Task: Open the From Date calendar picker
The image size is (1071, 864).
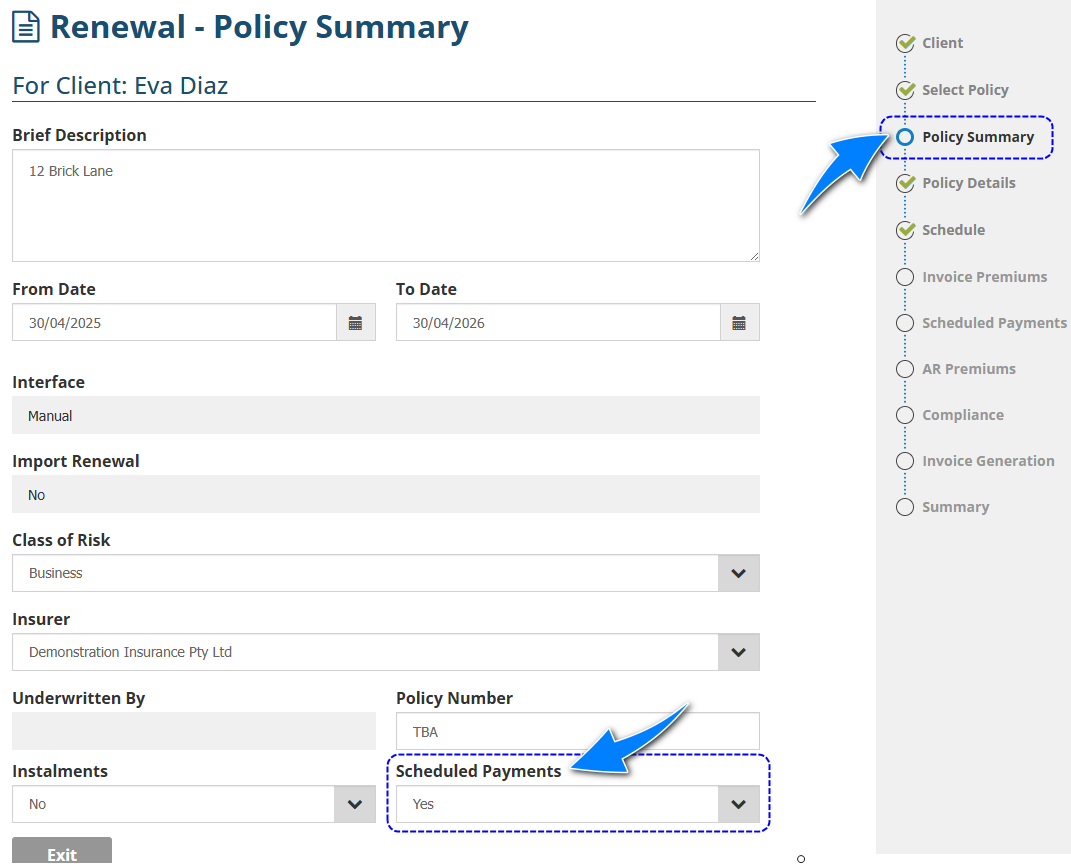Action: click(x=355, y=323)
